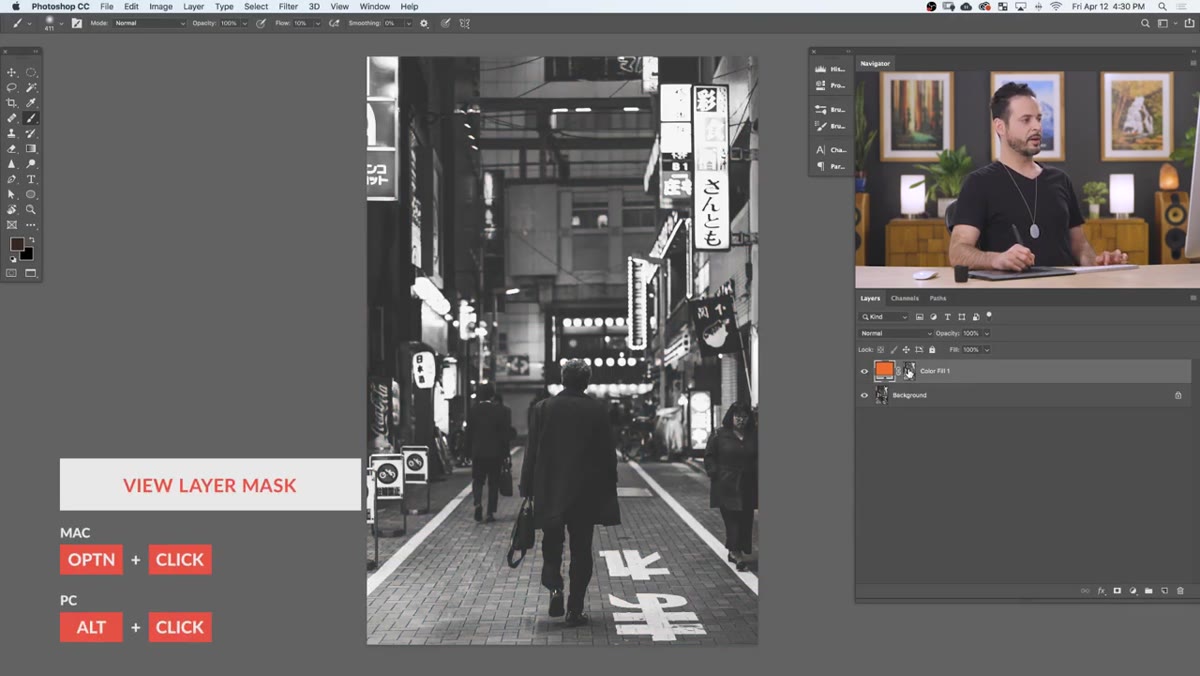Open the Edit Toolbar three-dots menu
Image resolution: width=1200 pixels, height=676 pixels.
[31, 225]
